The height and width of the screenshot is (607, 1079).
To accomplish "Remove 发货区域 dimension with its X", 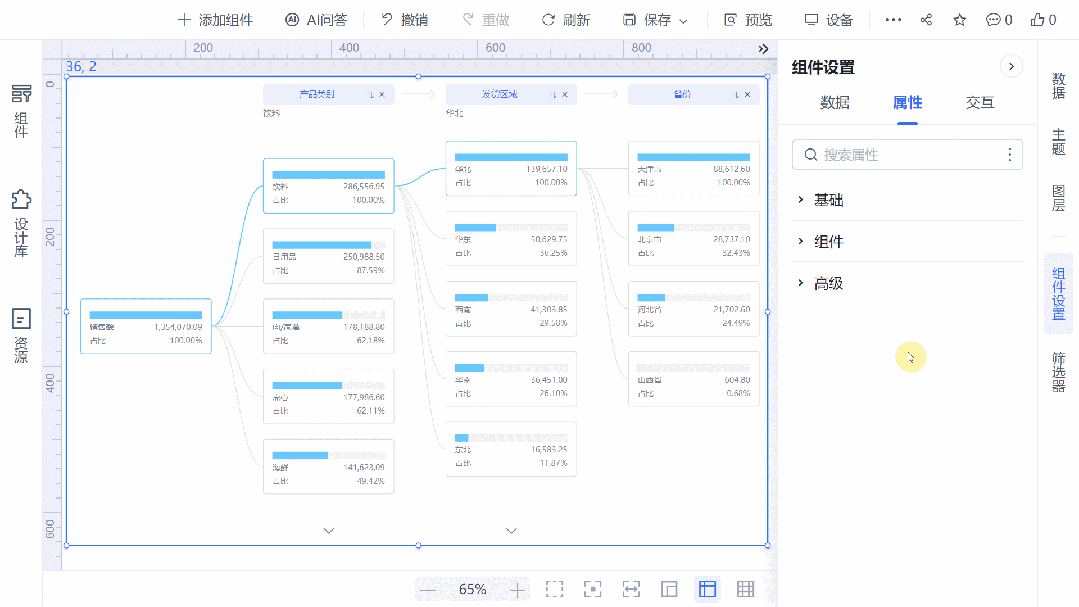I will 565,94.
